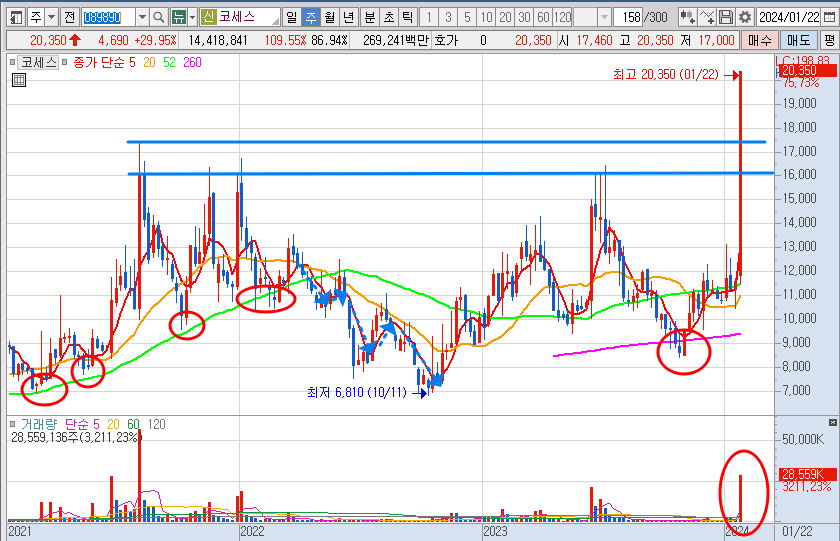Click the red 28,559K volume axis tag
The width and height of the screenshot is (840, 541).
(x=807, y=474)
